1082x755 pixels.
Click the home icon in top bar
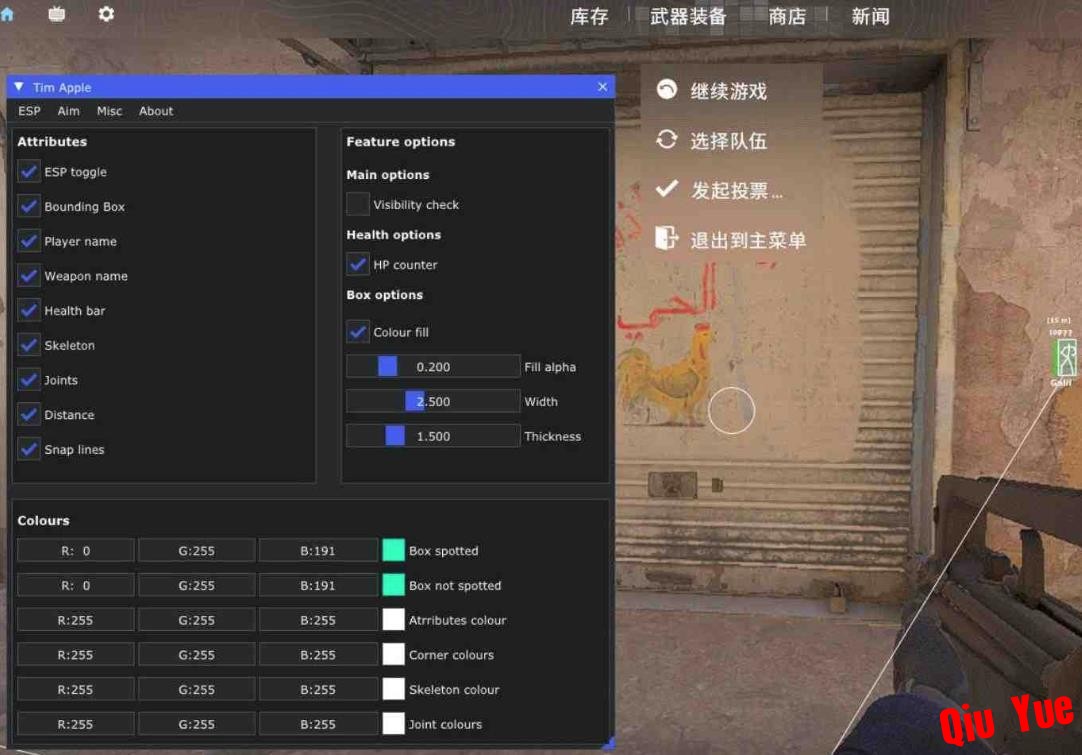pos(7,14)
